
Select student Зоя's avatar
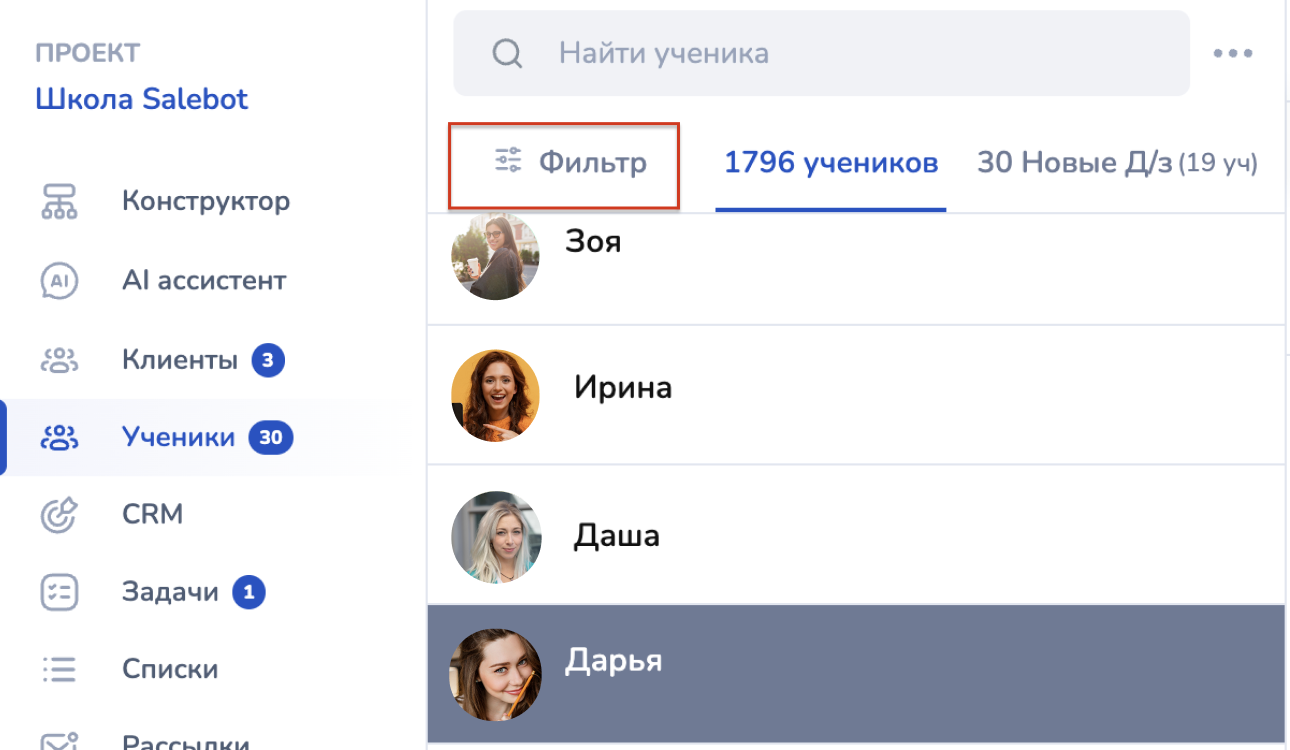(x=495, y=258)
